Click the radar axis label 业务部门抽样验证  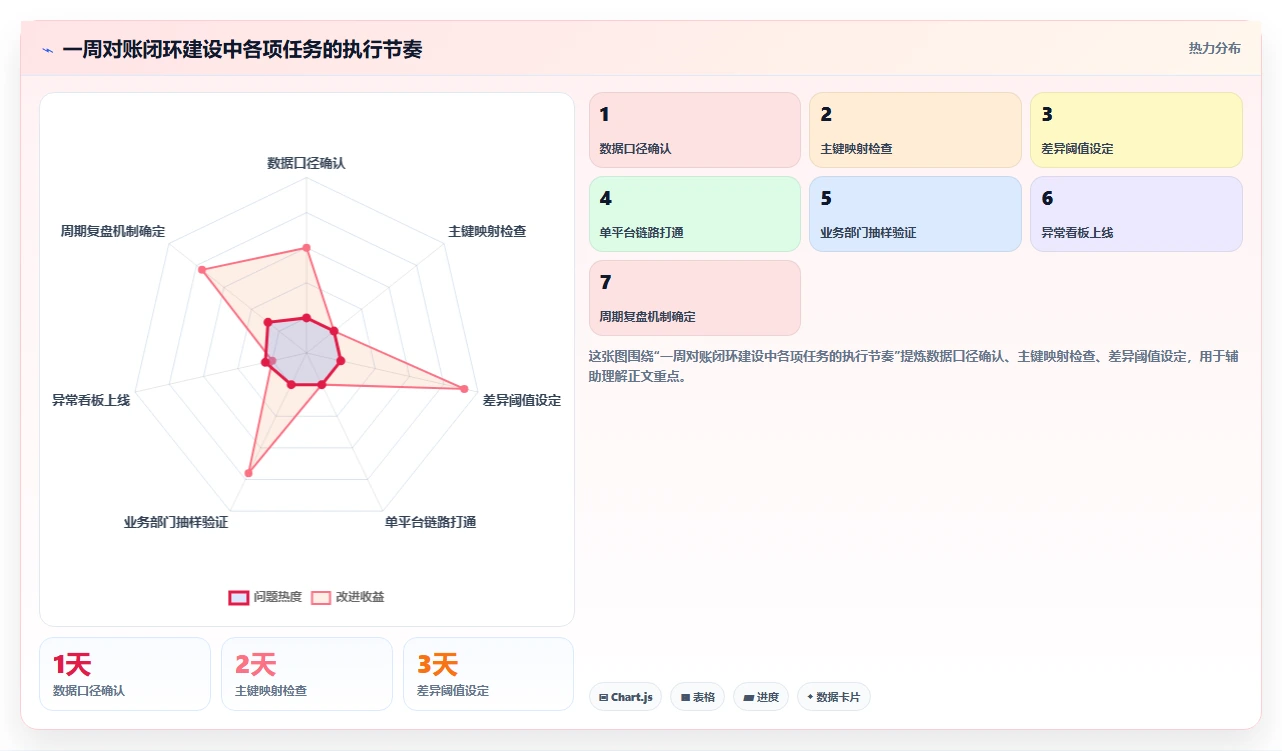(x=176, y=522)
